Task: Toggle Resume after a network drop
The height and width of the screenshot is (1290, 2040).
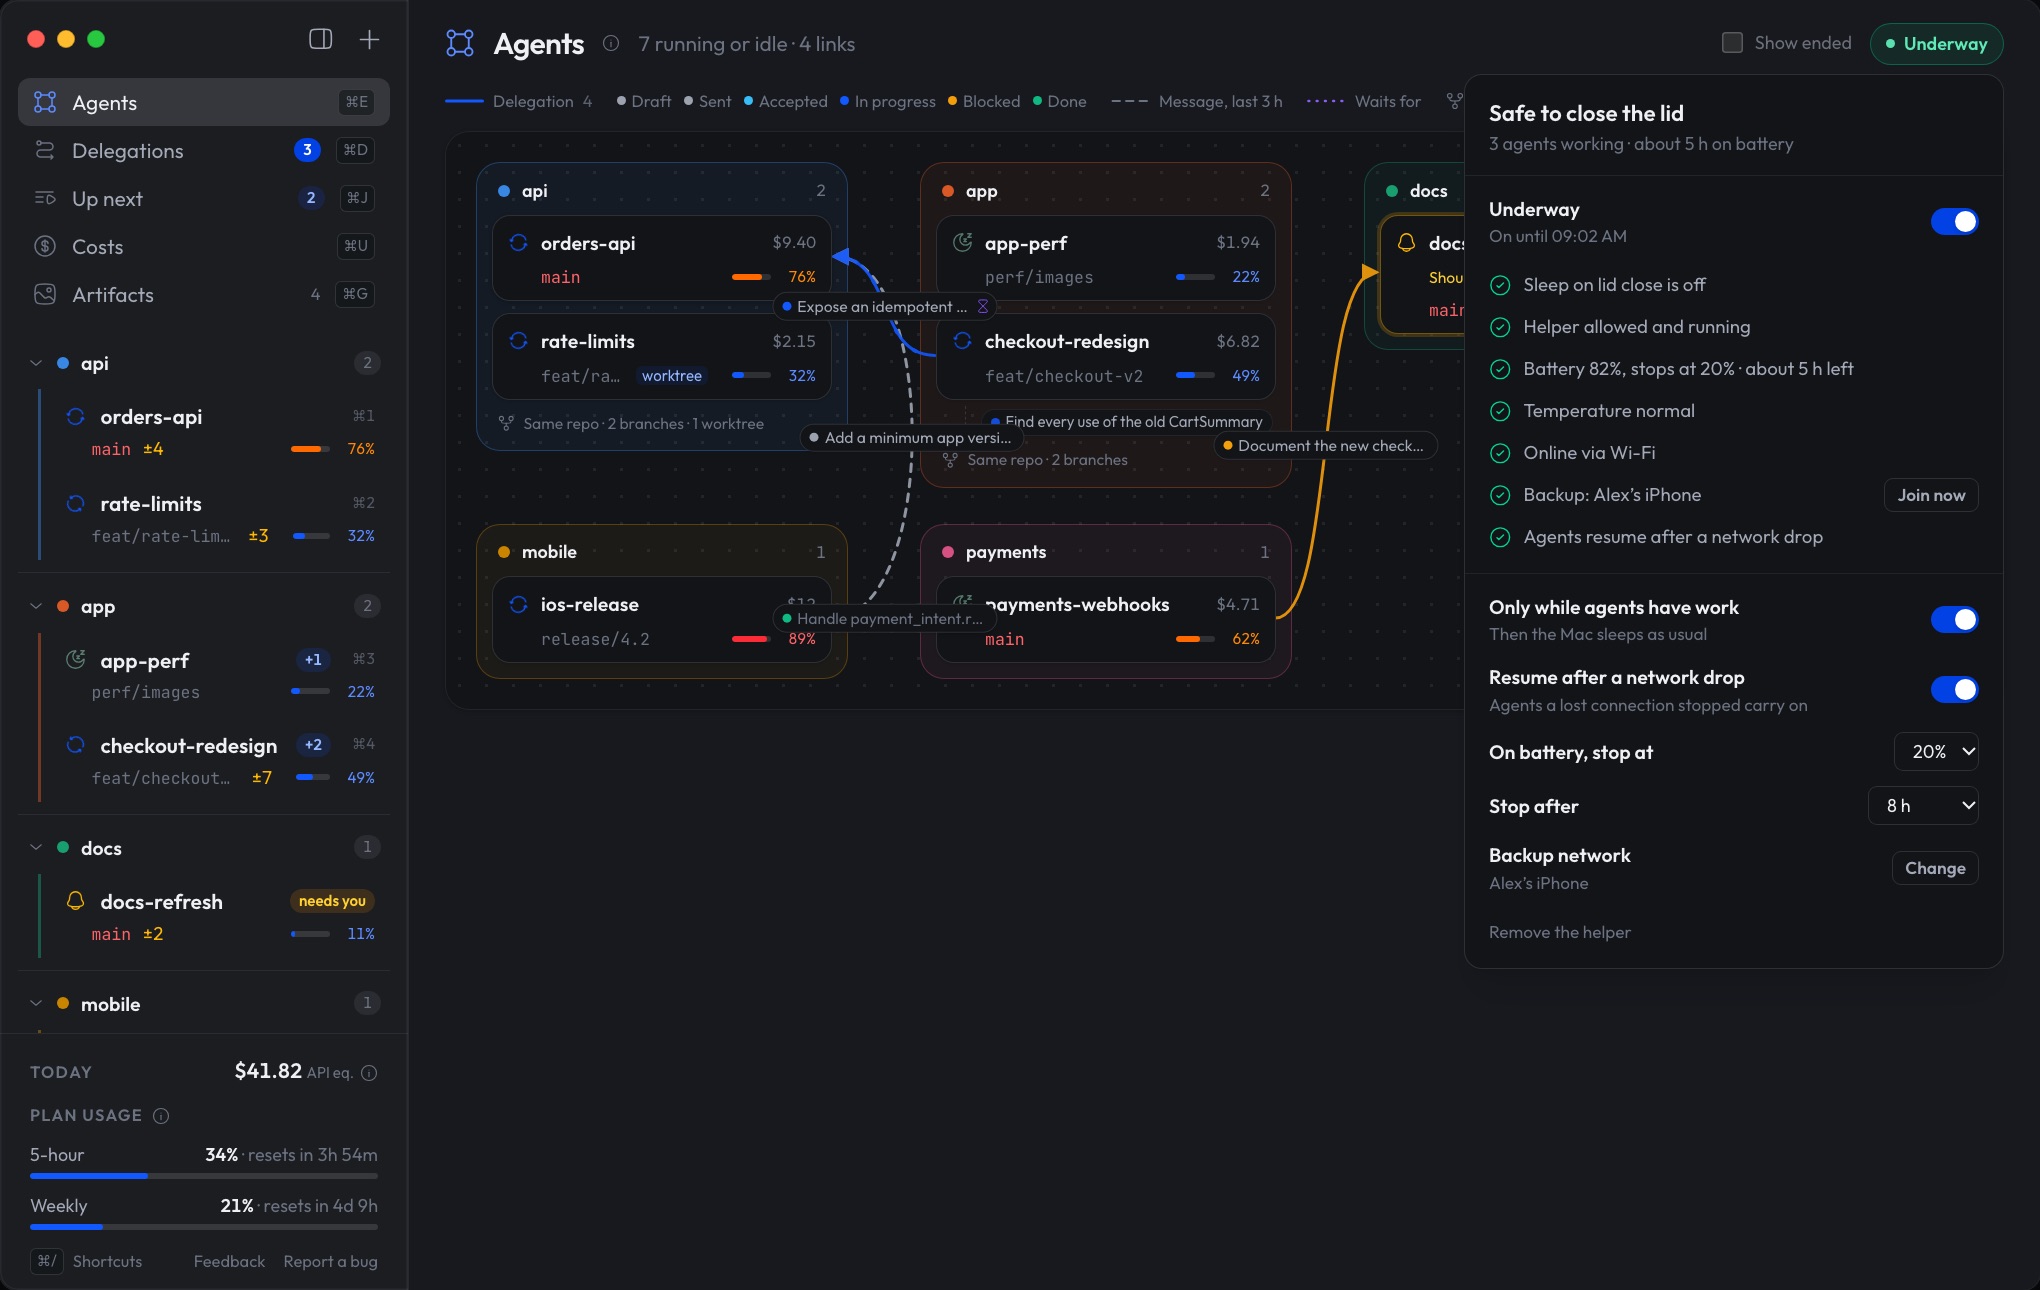Action: click(x=1954, y=689)
